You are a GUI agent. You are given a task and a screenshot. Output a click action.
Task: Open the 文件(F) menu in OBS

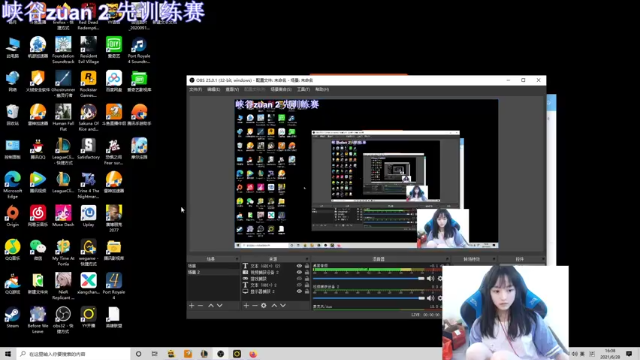pos(196,89)
